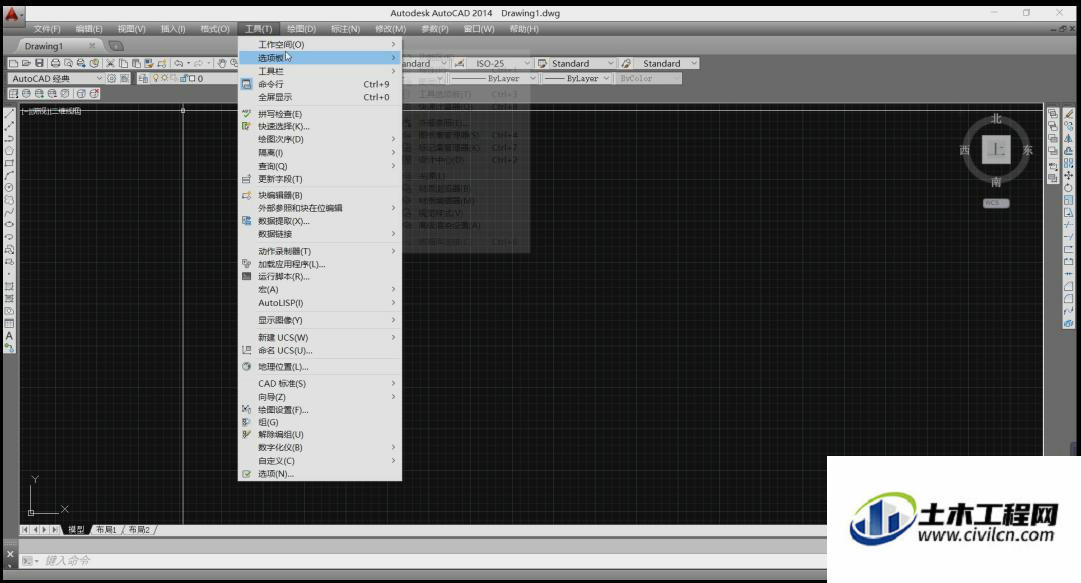The height and width of the screenshot is (583, 1081).
Task: Save the drawing with the floppy icon
Action: point(39,63)
